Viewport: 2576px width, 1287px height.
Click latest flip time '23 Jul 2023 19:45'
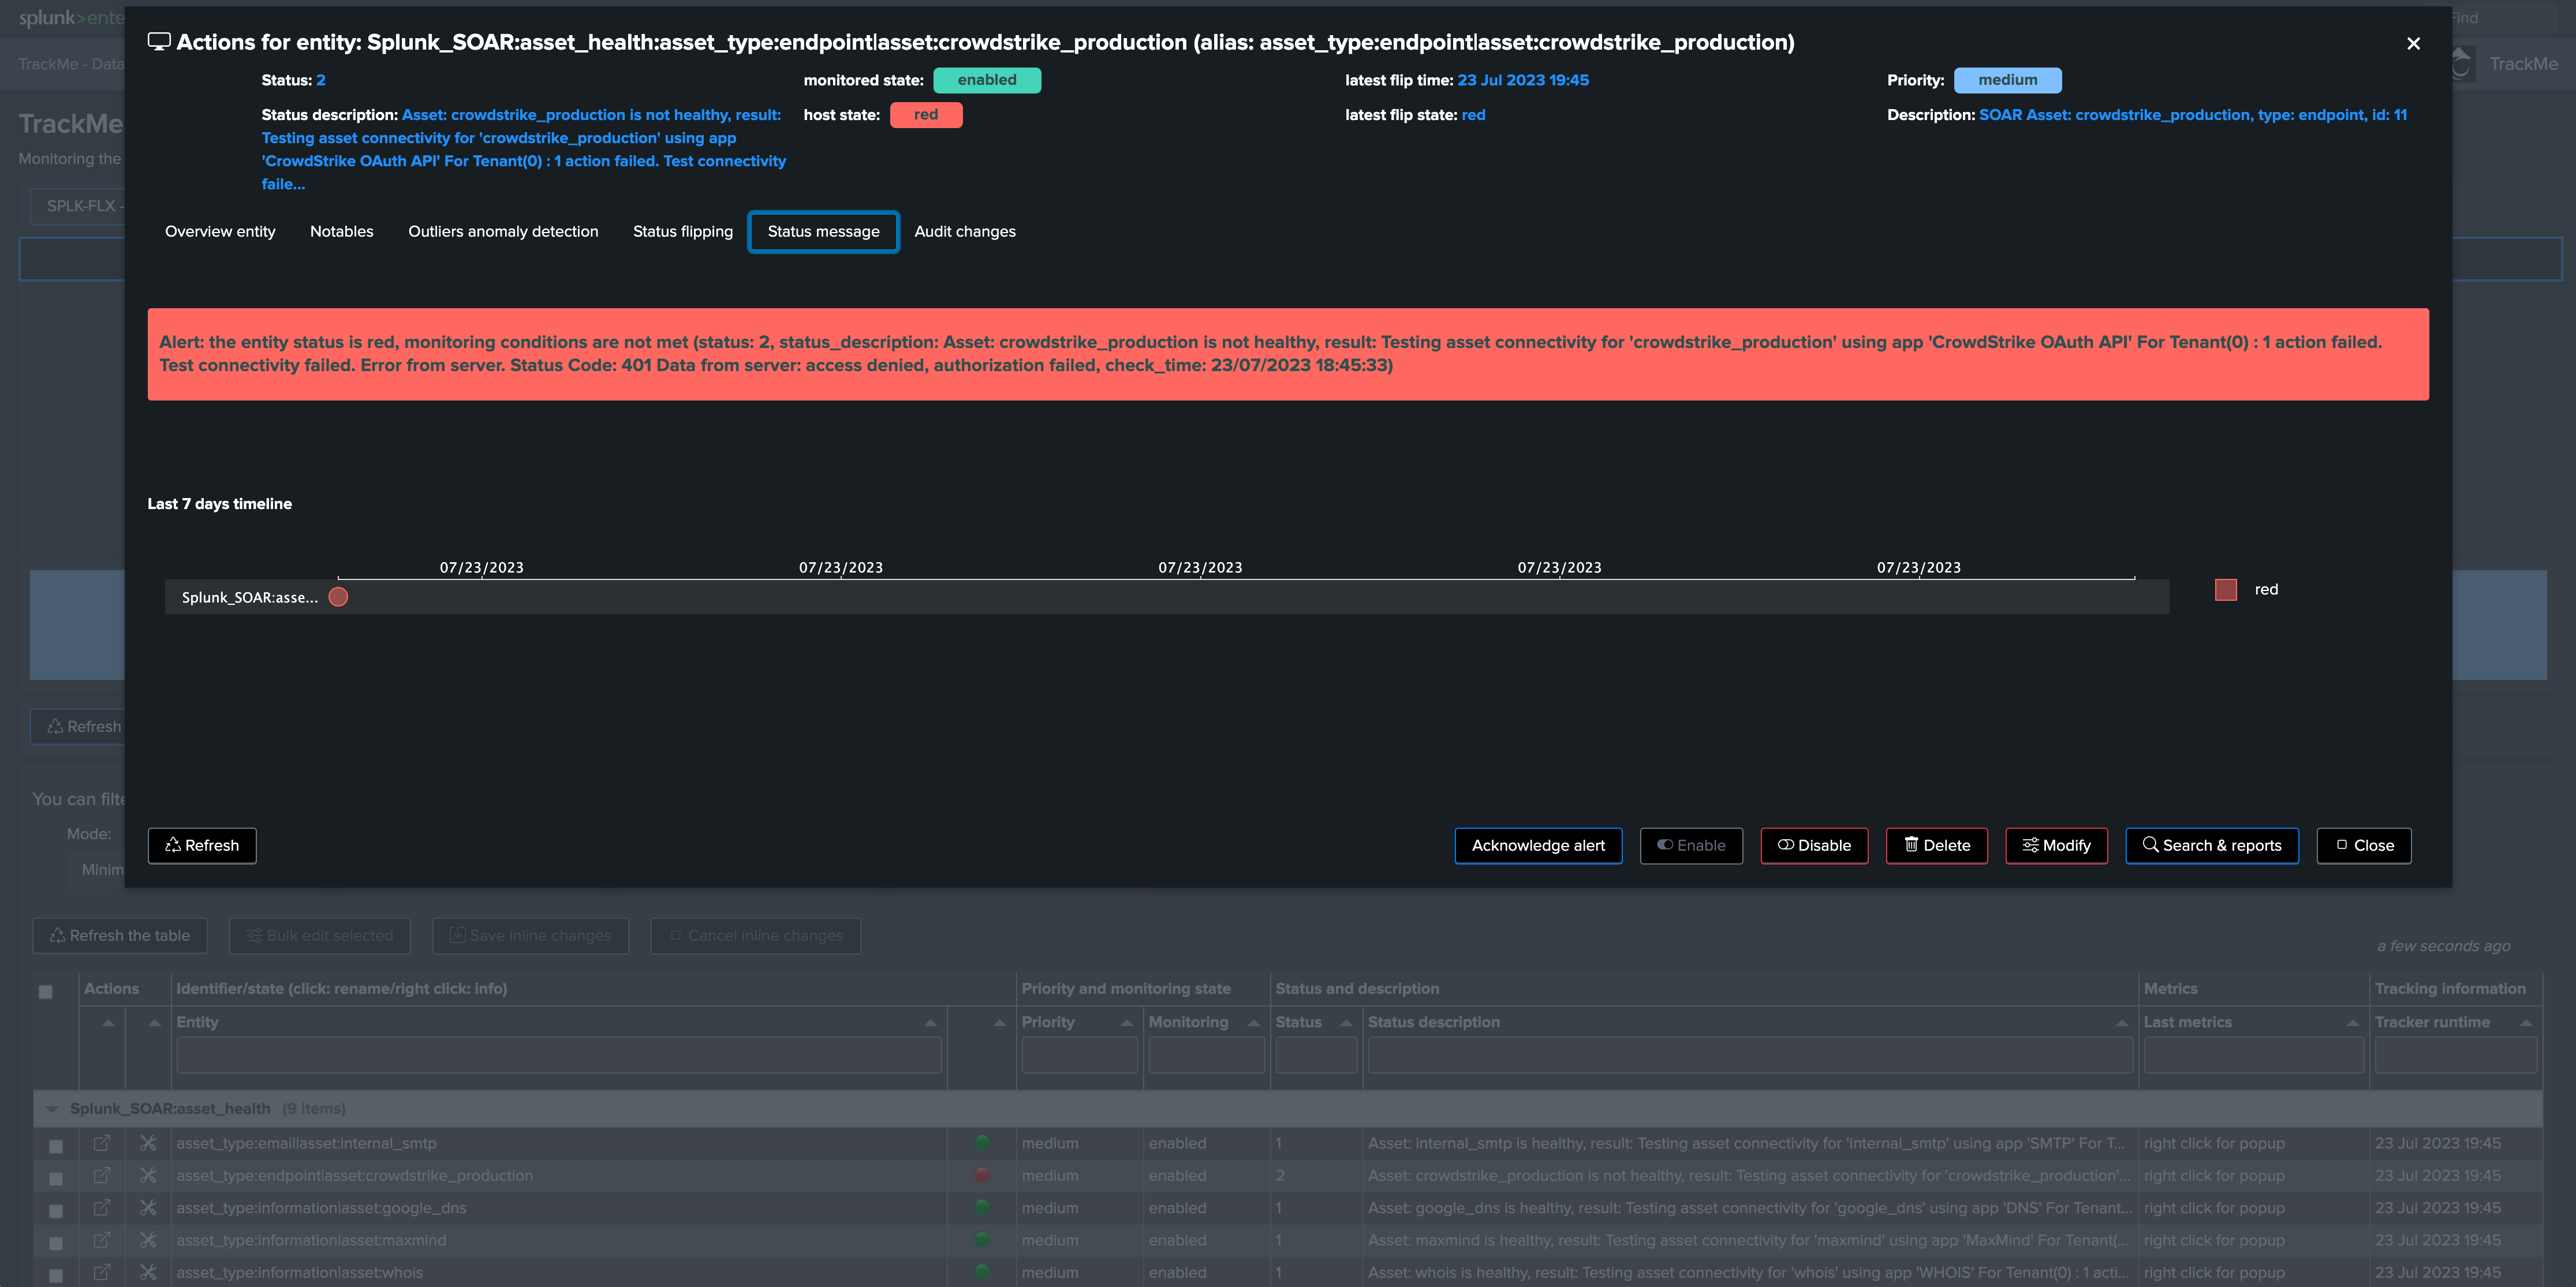tap(1523, 80)
